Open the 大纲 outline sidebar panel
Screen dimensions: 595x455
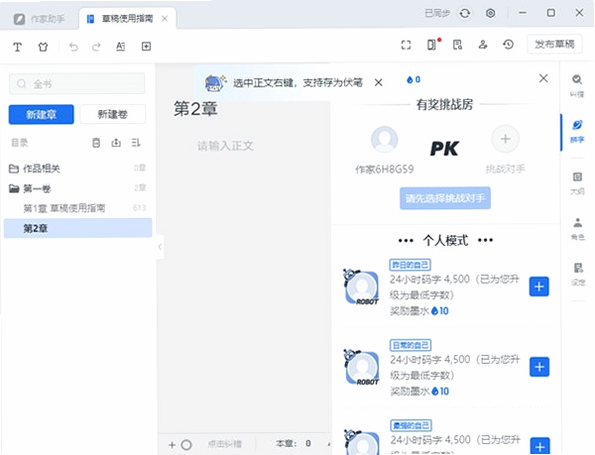coord(577,183)
